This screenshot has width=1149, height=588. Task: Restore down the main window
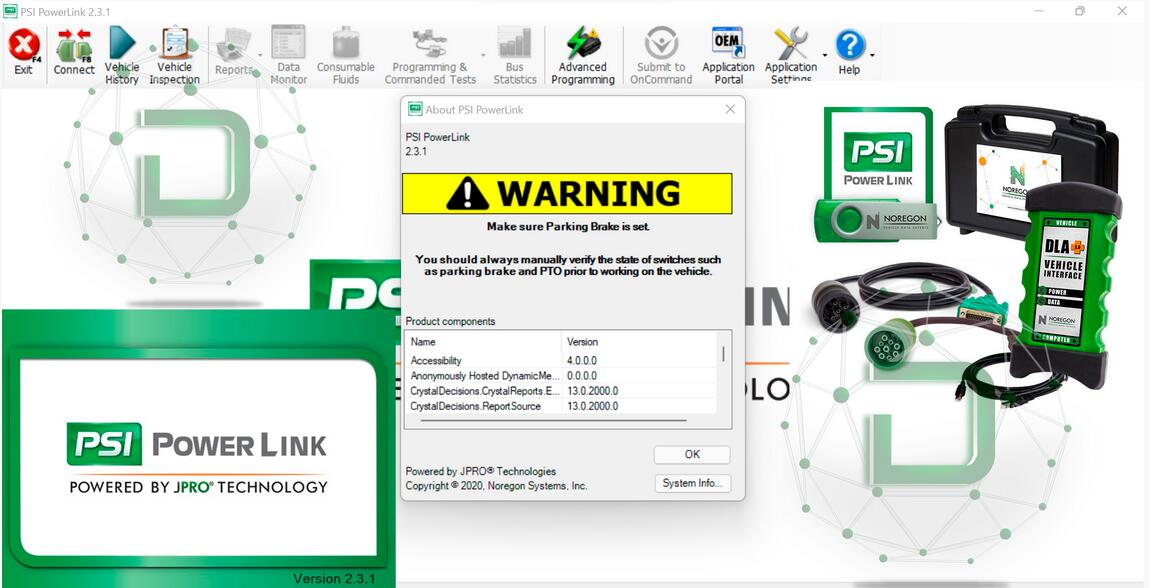[x=1079, y=11]
